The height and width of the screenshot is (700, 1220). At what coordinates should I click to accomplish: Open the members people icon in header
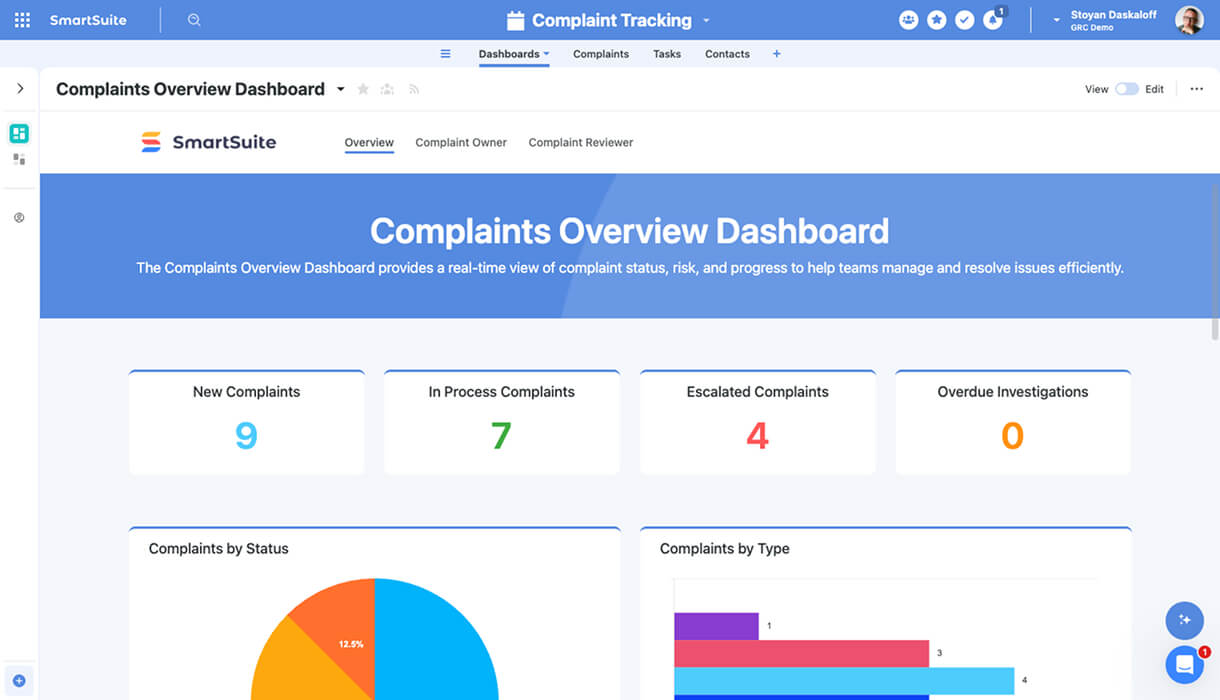[x=908, y=20]
